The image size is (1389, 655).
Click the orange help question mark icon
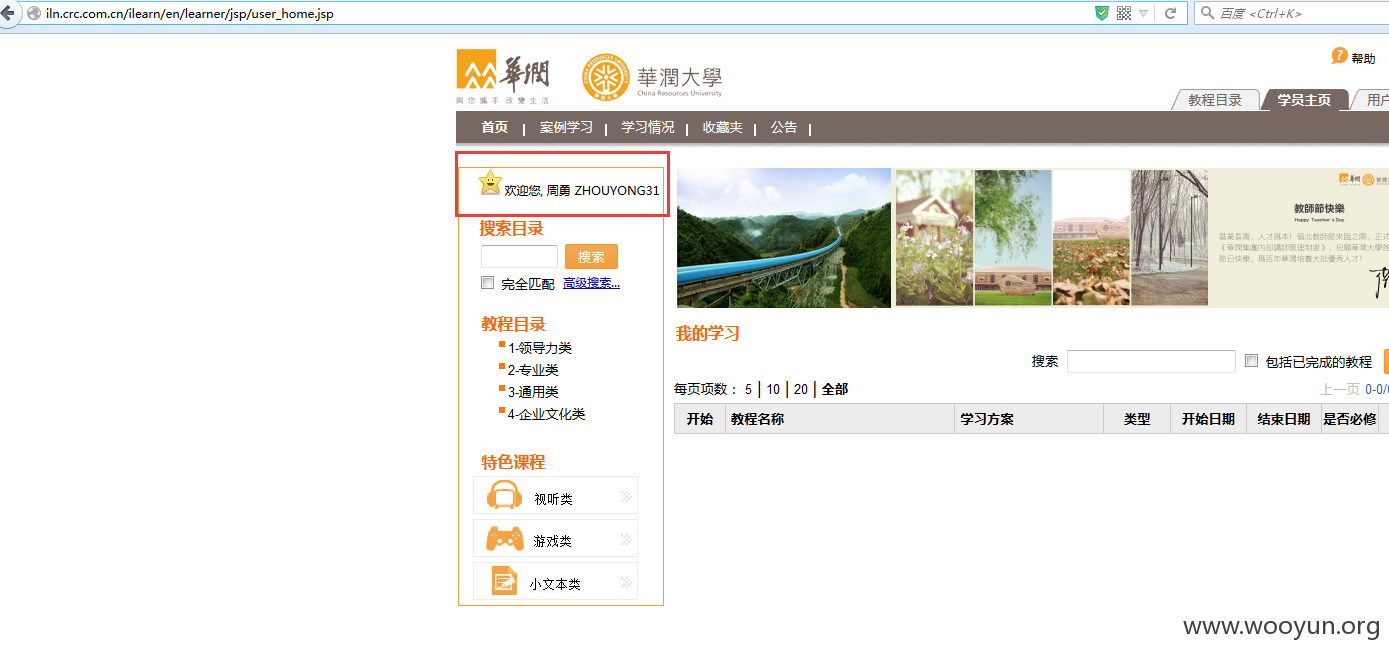click(1339, 56)
